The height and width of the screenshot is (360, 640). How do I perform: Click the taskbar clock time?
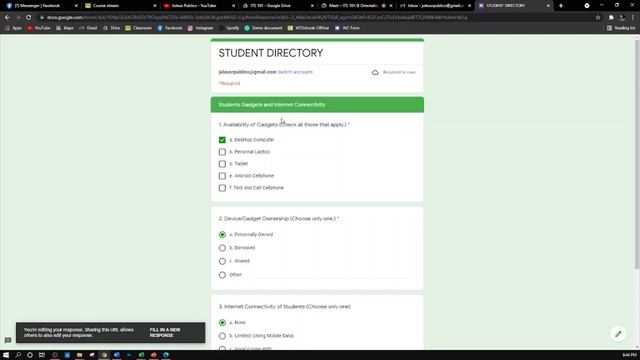tap(630, 355)
